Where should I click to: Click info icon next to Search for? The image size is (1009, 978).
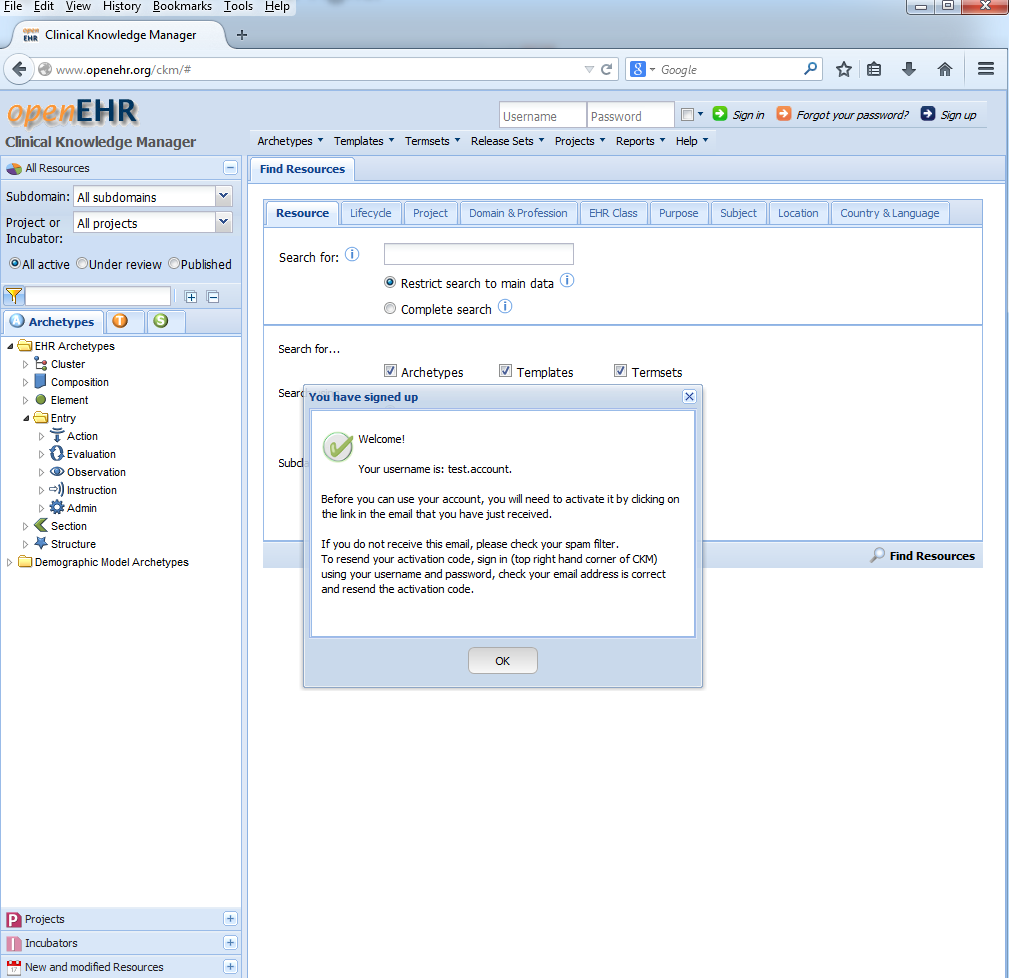coord(351,255)
